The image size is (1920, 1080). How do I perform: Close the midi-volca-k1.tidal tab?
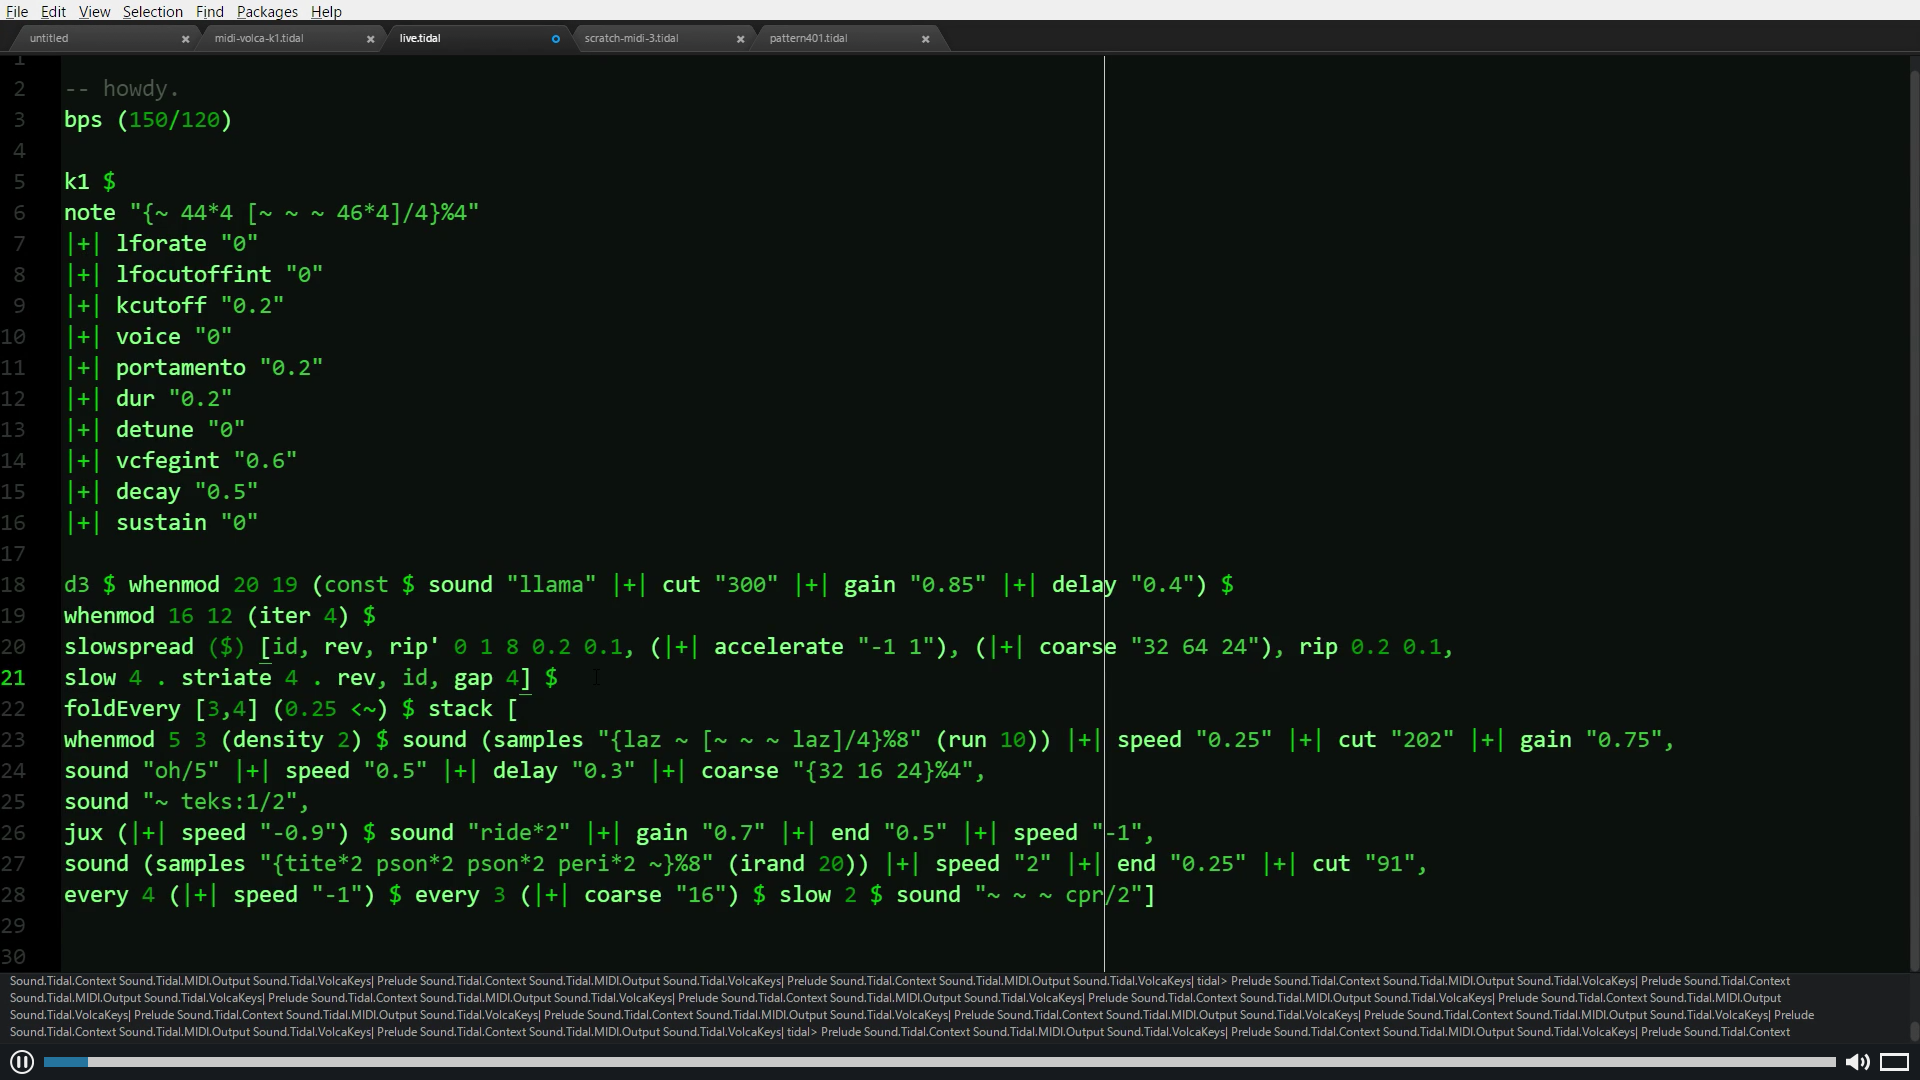370,39
